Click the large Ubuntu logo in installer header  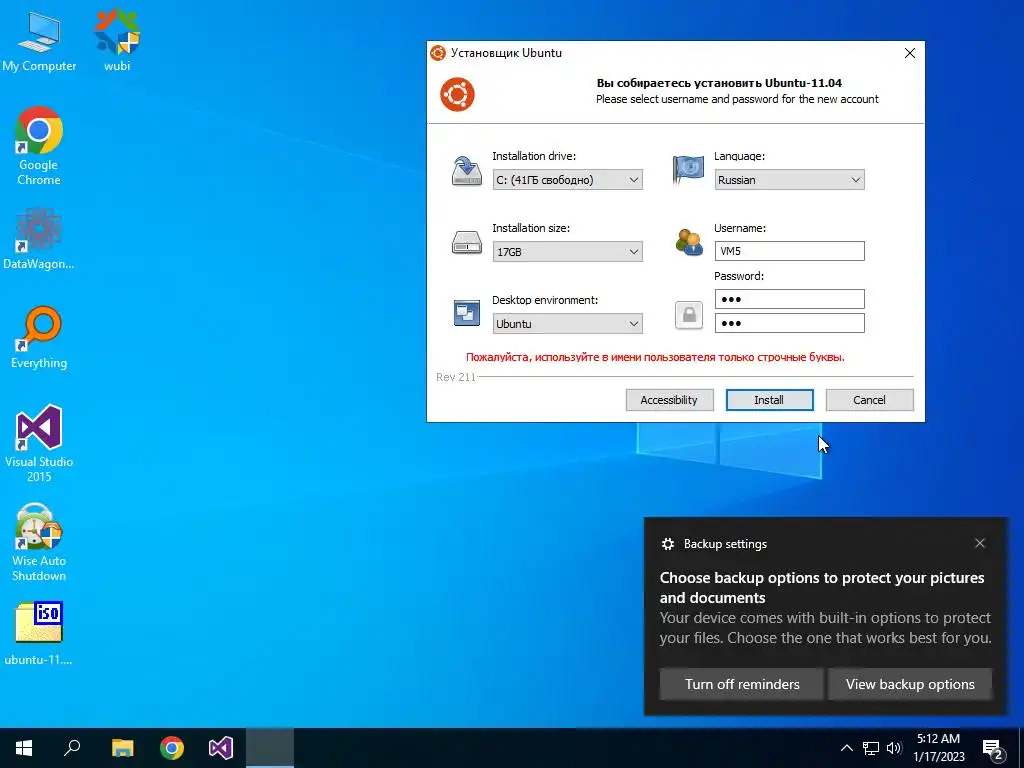[457, 94]
